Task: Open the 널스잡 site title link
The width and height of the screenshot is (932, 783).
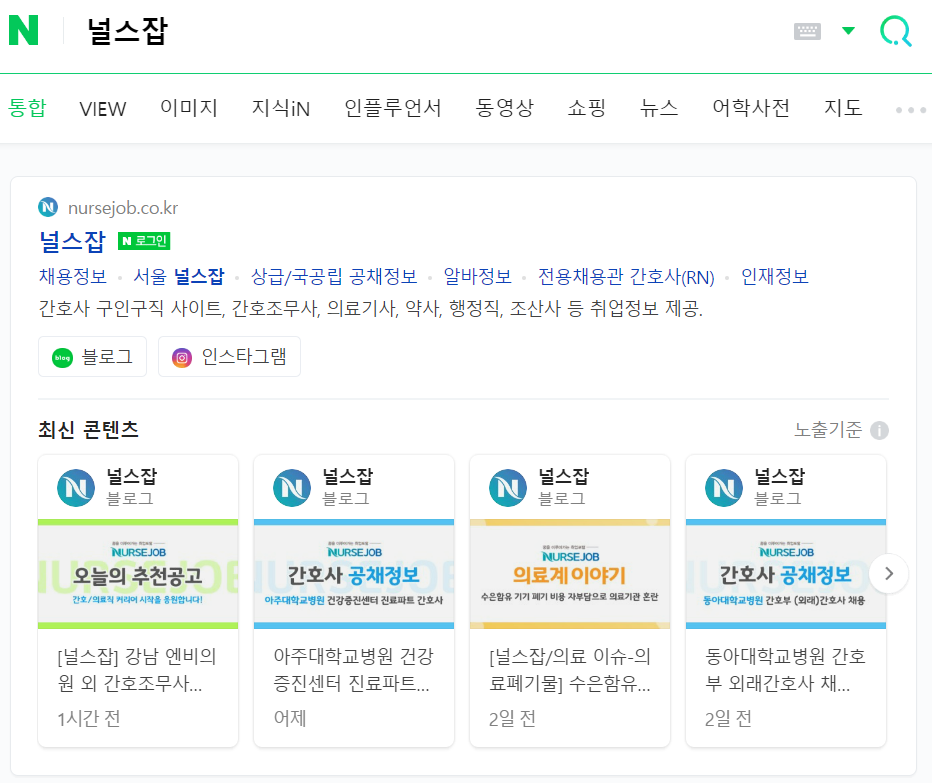Action: point(73,241)
